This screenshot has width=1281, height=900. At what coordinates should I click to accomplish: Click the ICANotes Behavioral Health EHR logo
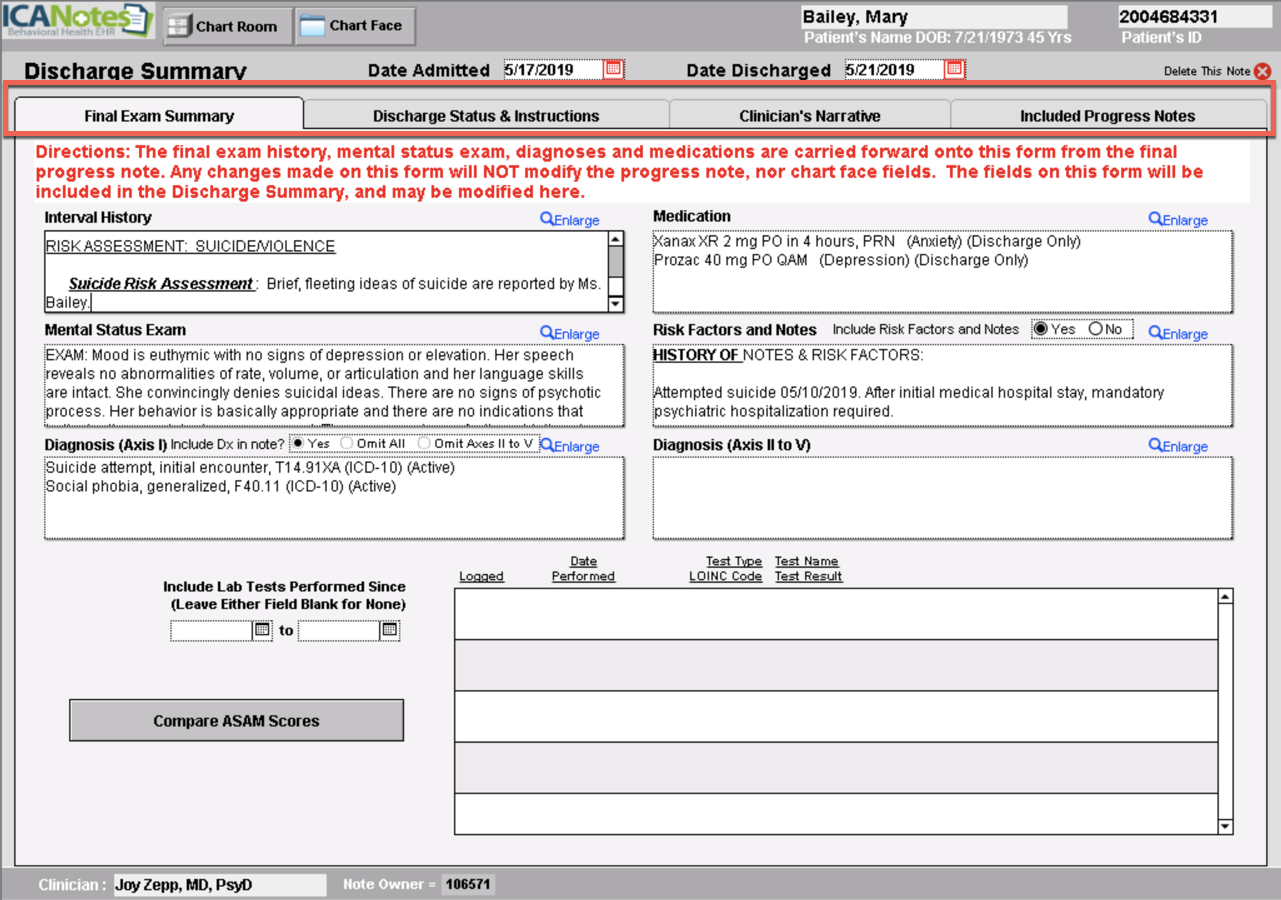[75, 20]
